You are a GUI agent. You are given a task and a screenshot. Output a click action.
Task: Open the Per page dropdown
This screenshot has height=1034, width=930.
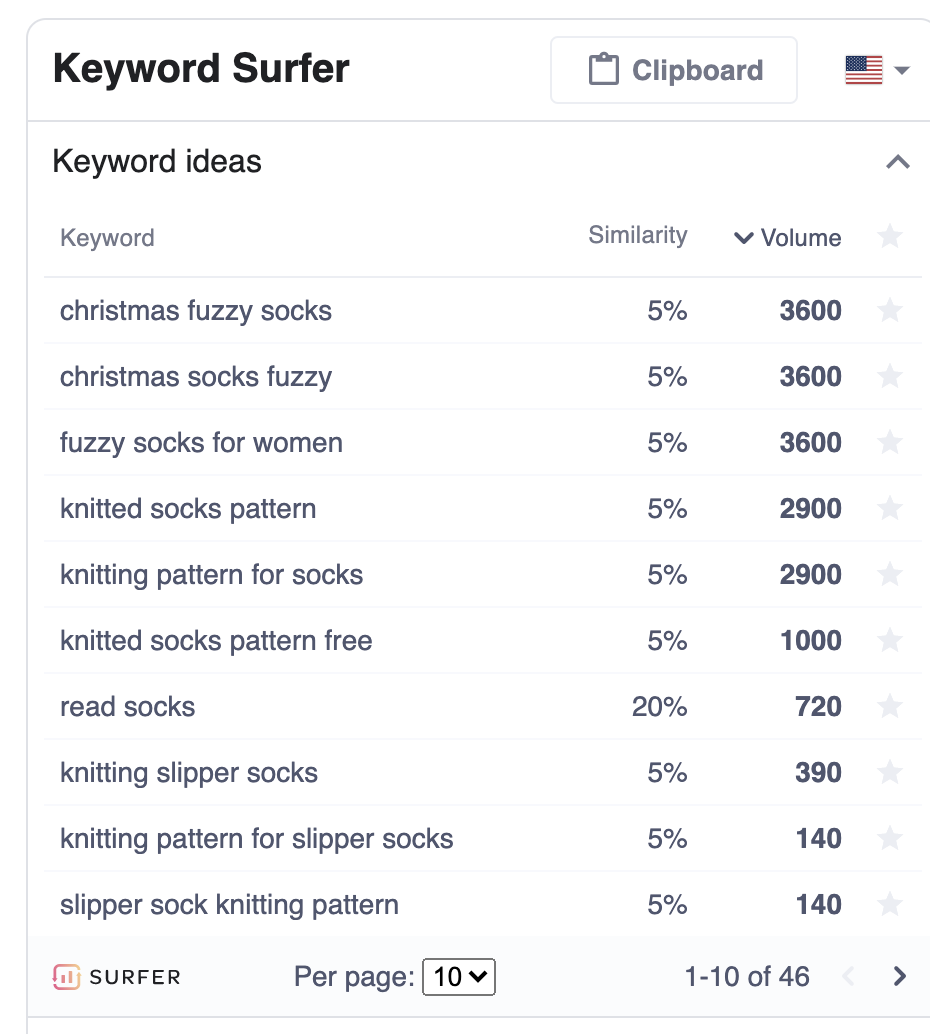(x=459, y=977)
